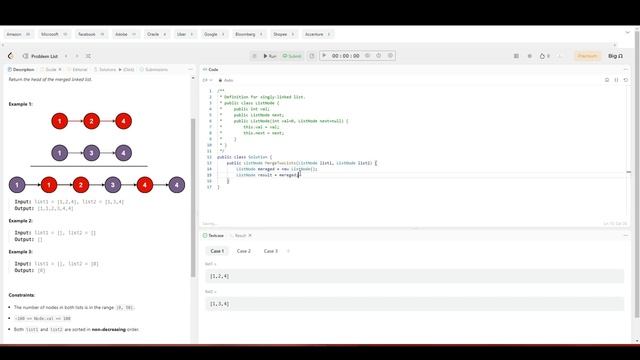Open the layout grid icon in top bar
This screenshot has width=640, height=360.
(x=516, y=56)
